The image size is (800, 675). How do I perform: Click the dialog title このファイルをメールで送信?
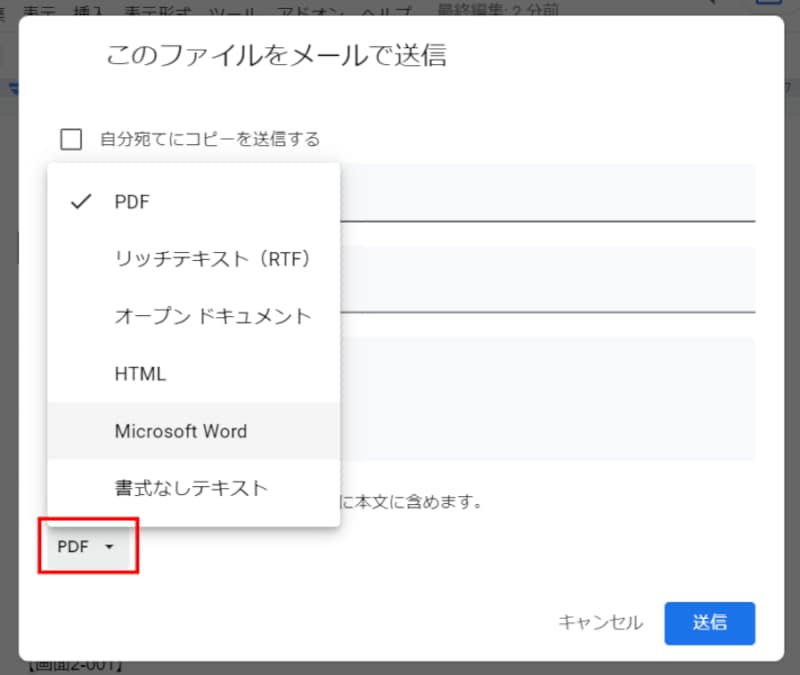pyautogui.click(x=275, y=57)
